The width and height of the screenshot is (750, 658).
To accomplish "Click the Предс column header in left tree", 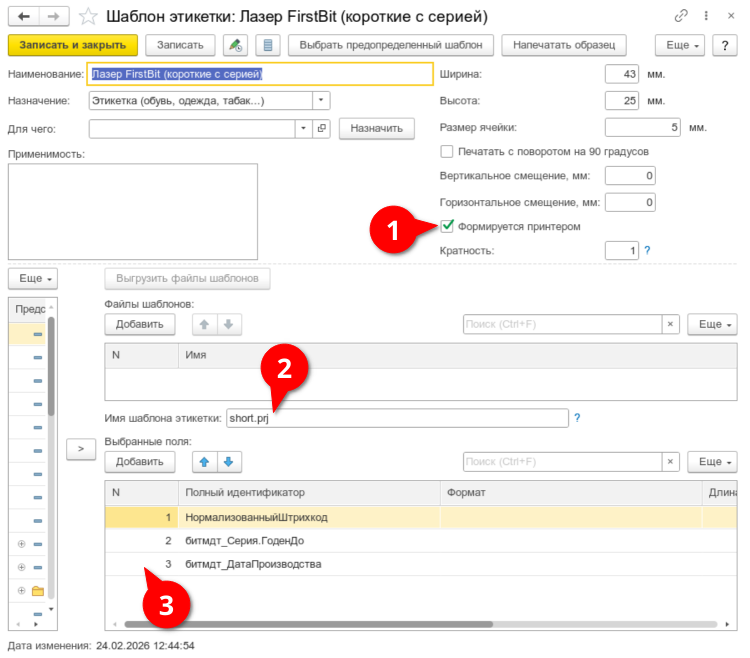I will click(28, 309).
